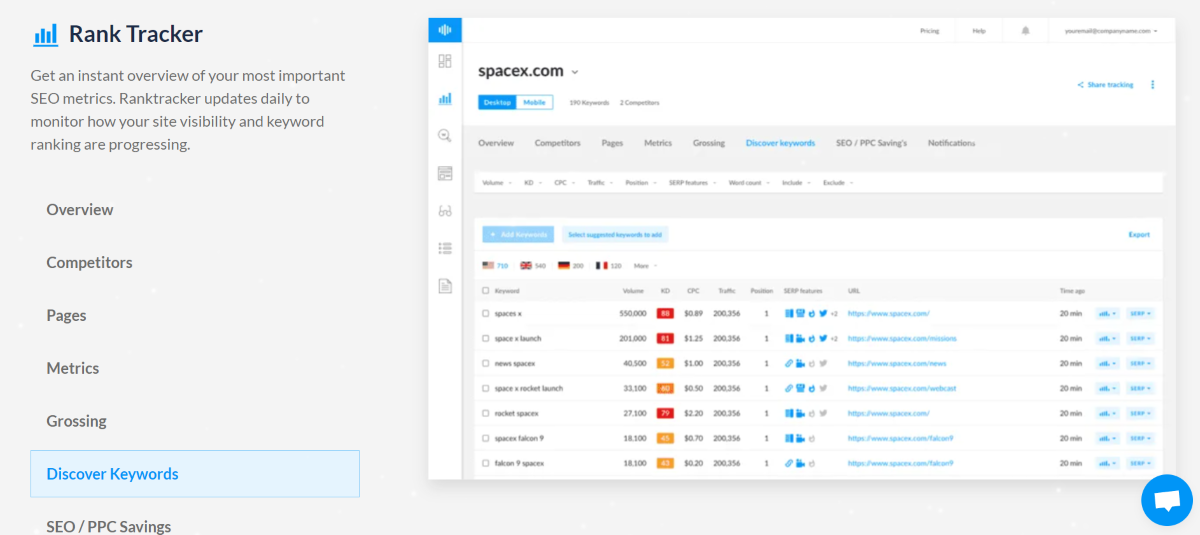Select Discover Keywords in left feature list
This screenshot has width=1200, height=535.
[195, 474]
